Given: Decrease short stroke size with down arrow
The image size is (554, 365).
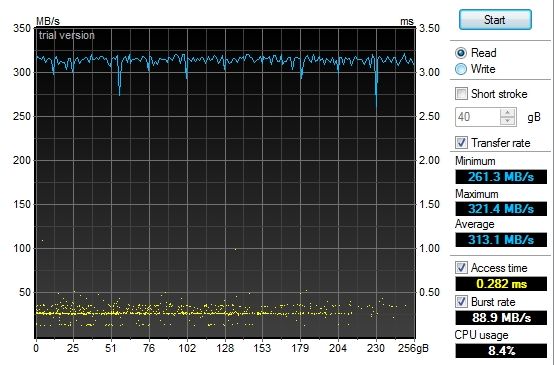Looking at the screenshot, I should click(x=508, y=121).
